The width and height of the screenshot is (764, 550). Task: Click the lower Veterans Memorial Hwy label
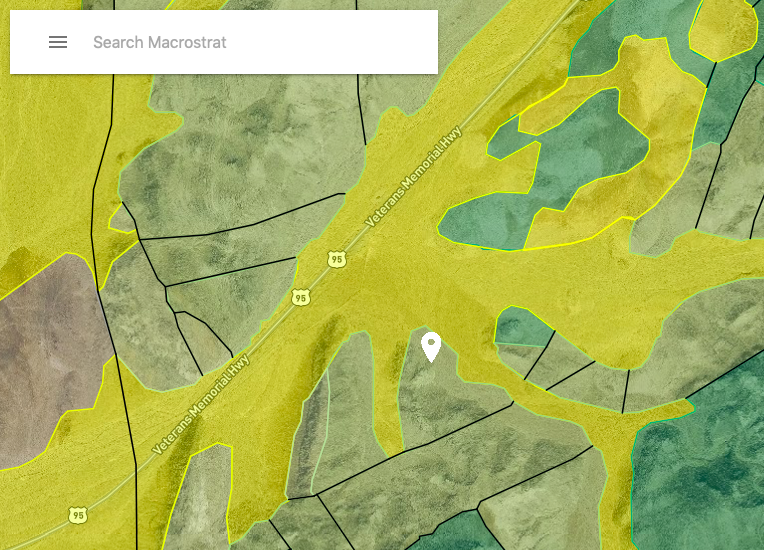[201, 404]
